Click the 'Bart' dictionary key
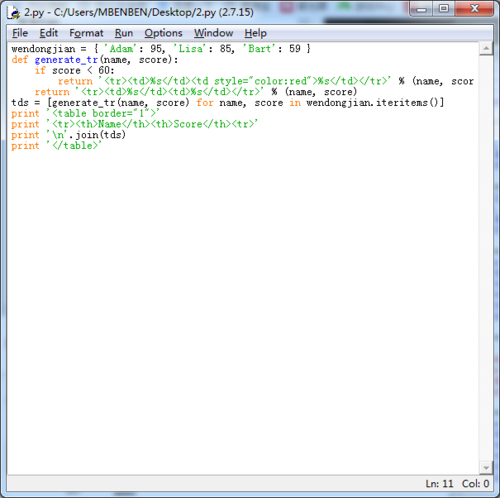Image resolution: width=500 pixels, height=498 pixels. point(260,49)
